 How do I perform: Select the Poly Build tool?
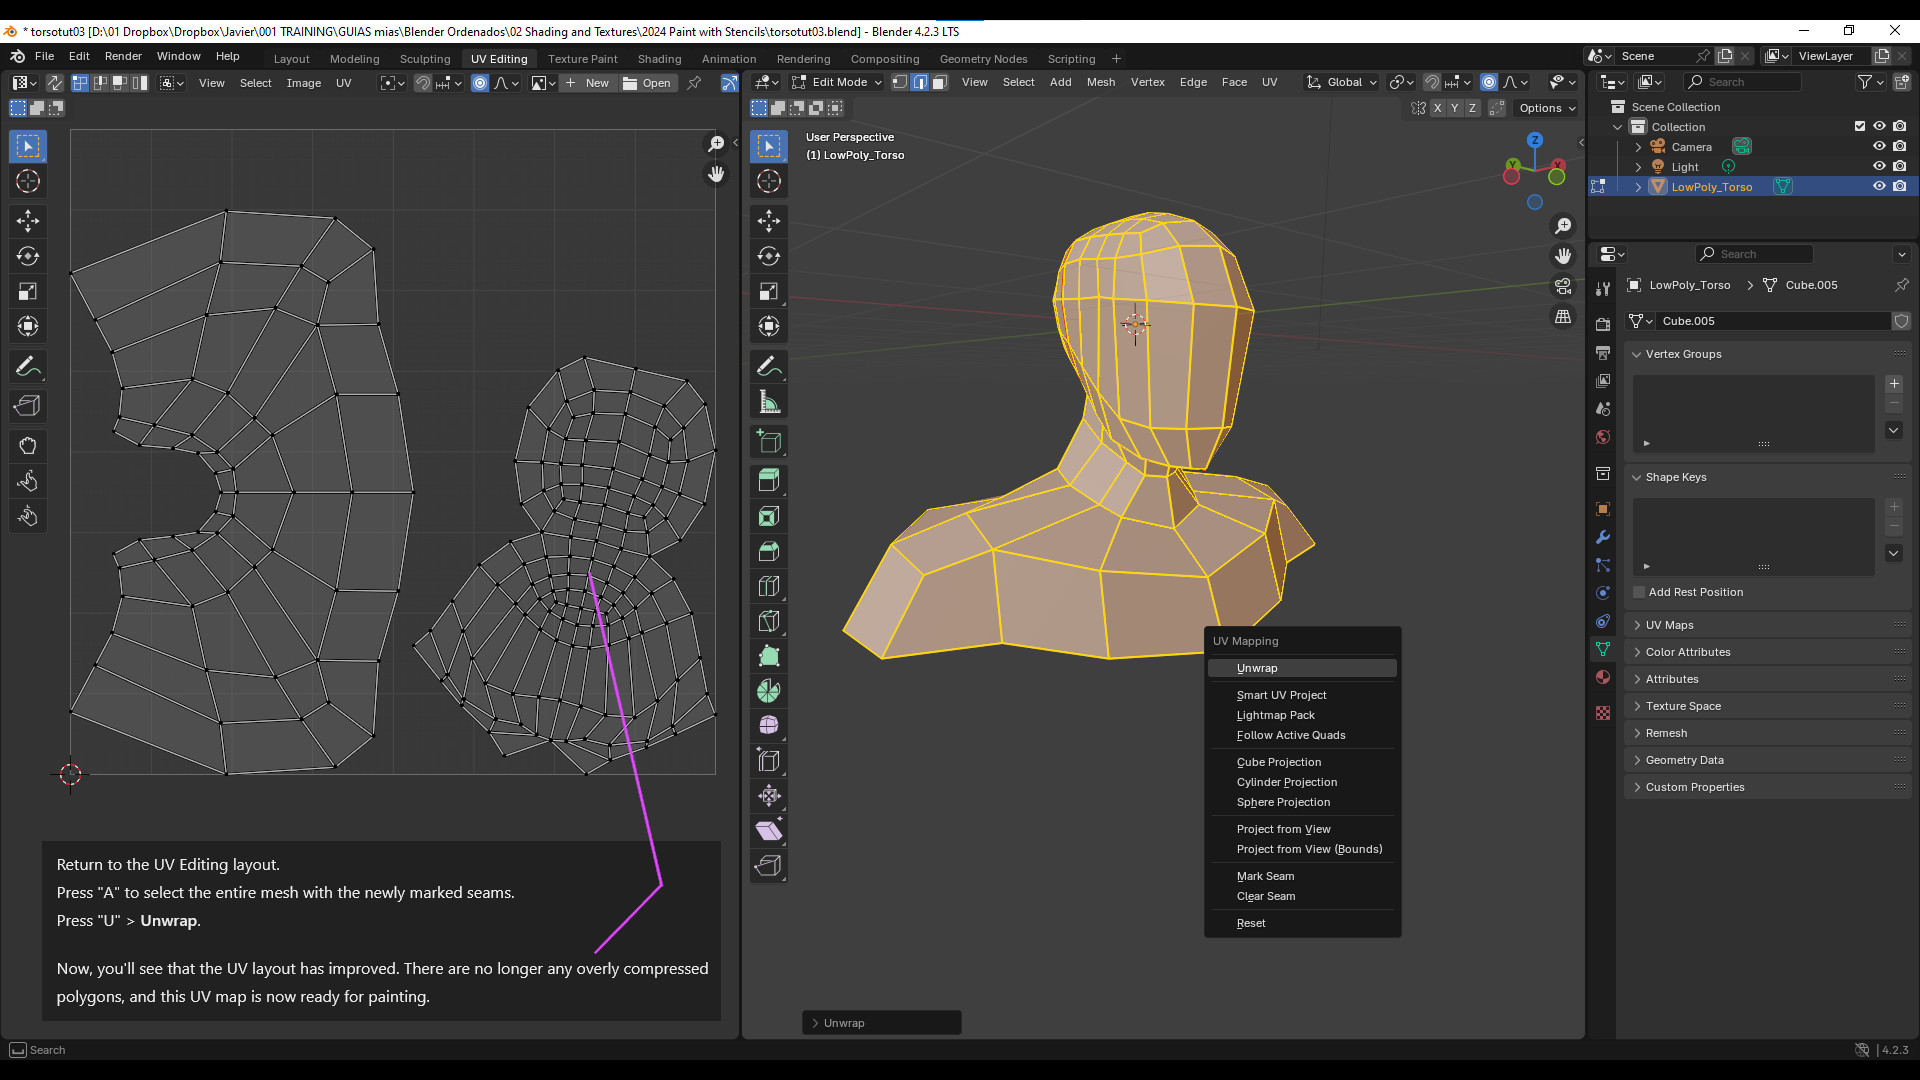769,656
